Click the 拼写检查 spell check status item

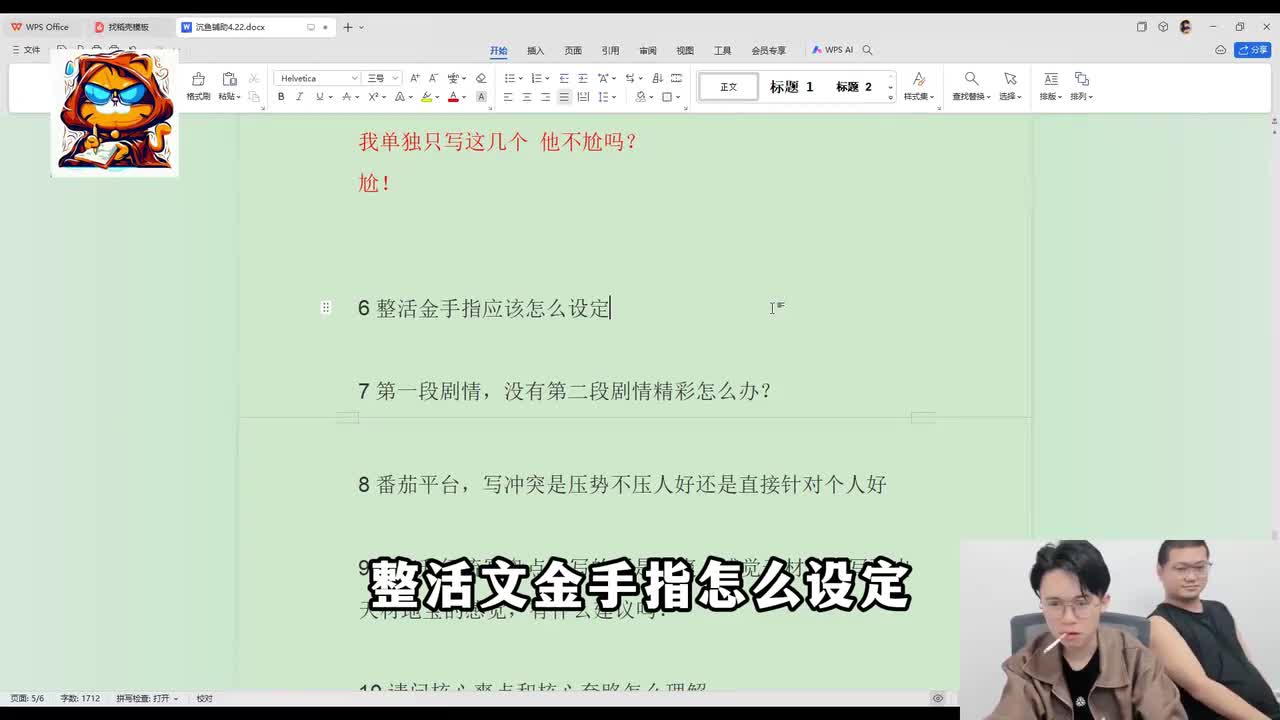[x=146, y=698]
